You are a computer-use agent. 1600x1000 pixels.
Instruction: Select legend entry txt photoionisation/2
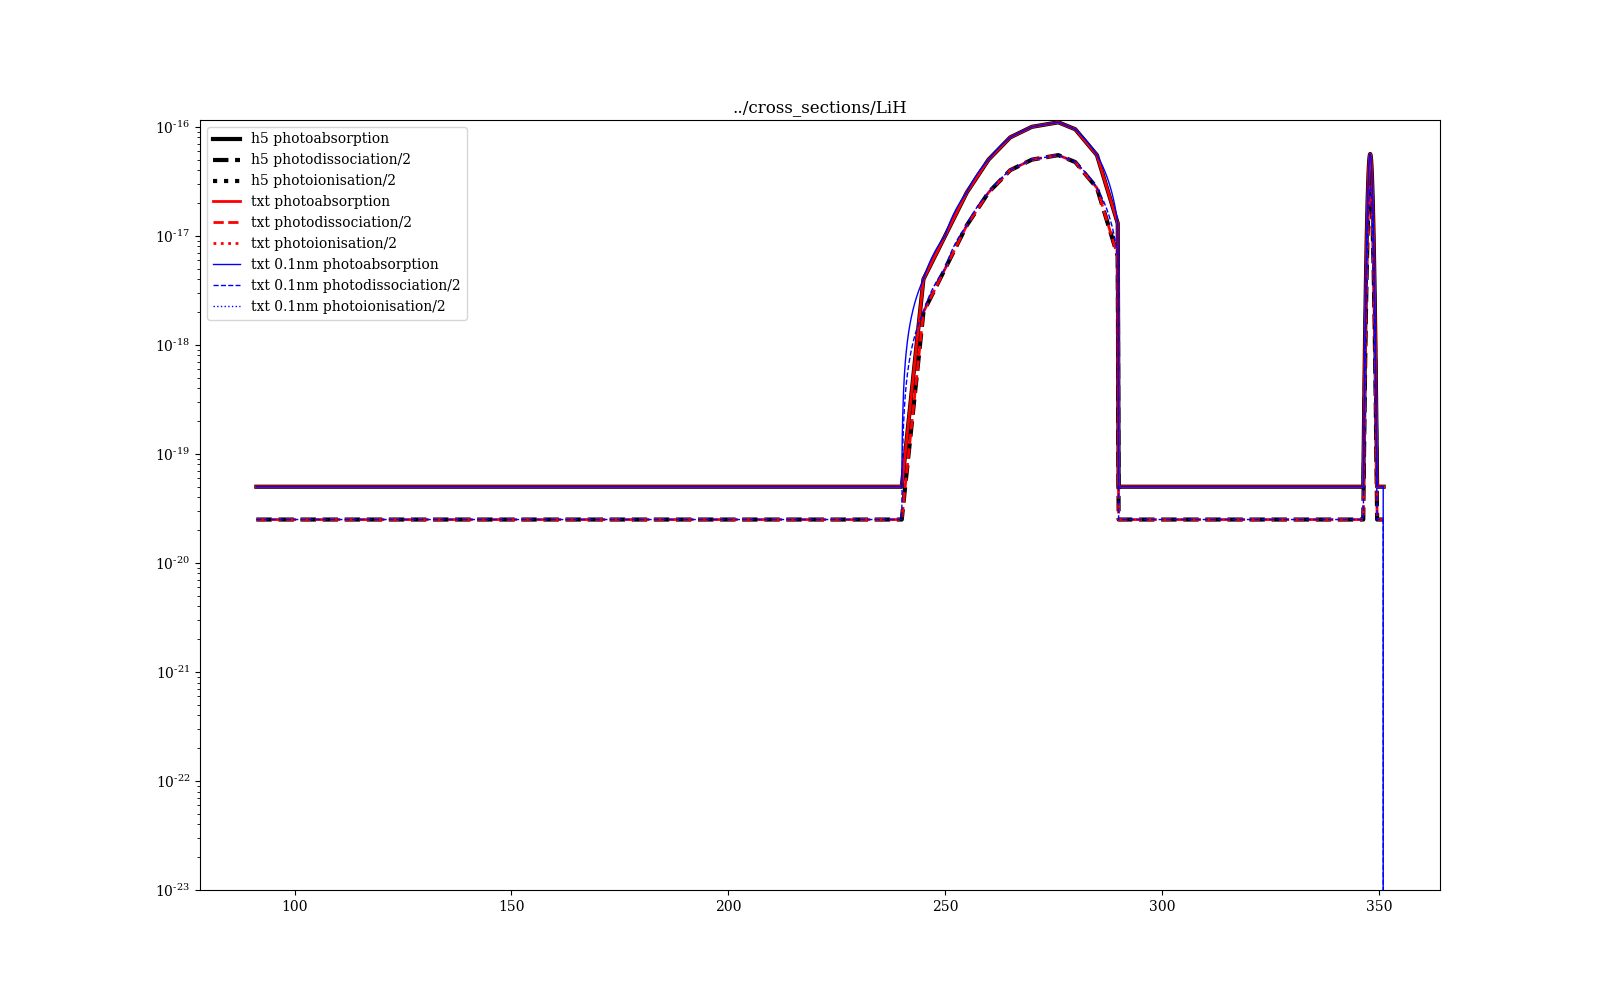point(304,243)
